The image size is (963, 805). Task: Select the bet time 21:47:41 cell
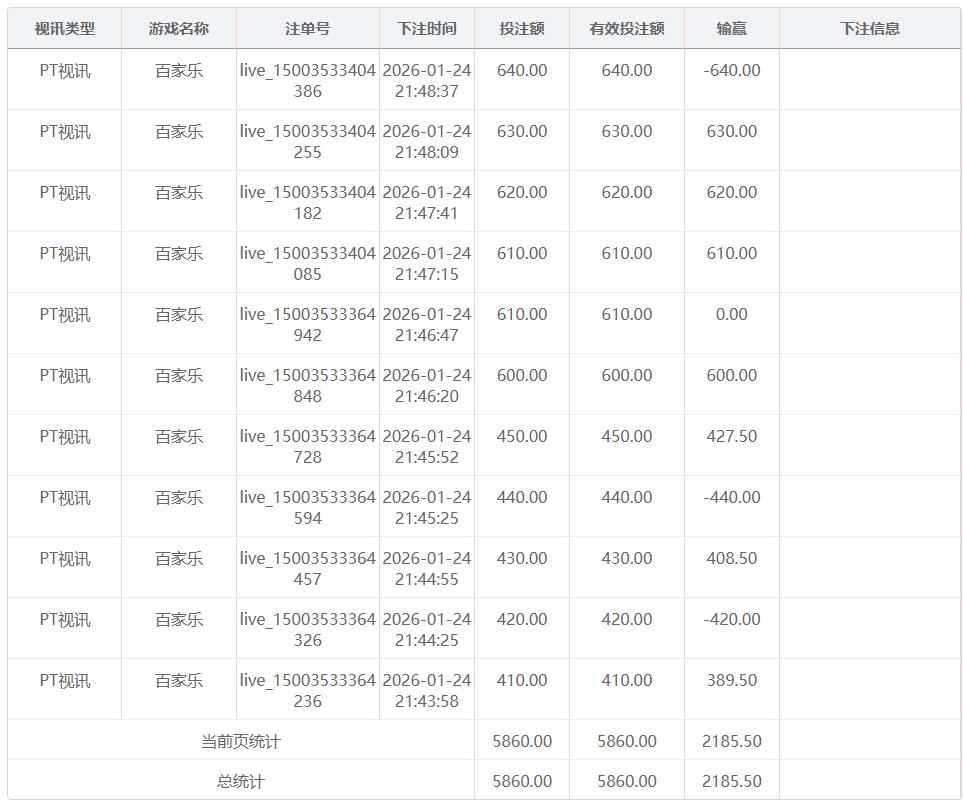[x=426, y=203]
